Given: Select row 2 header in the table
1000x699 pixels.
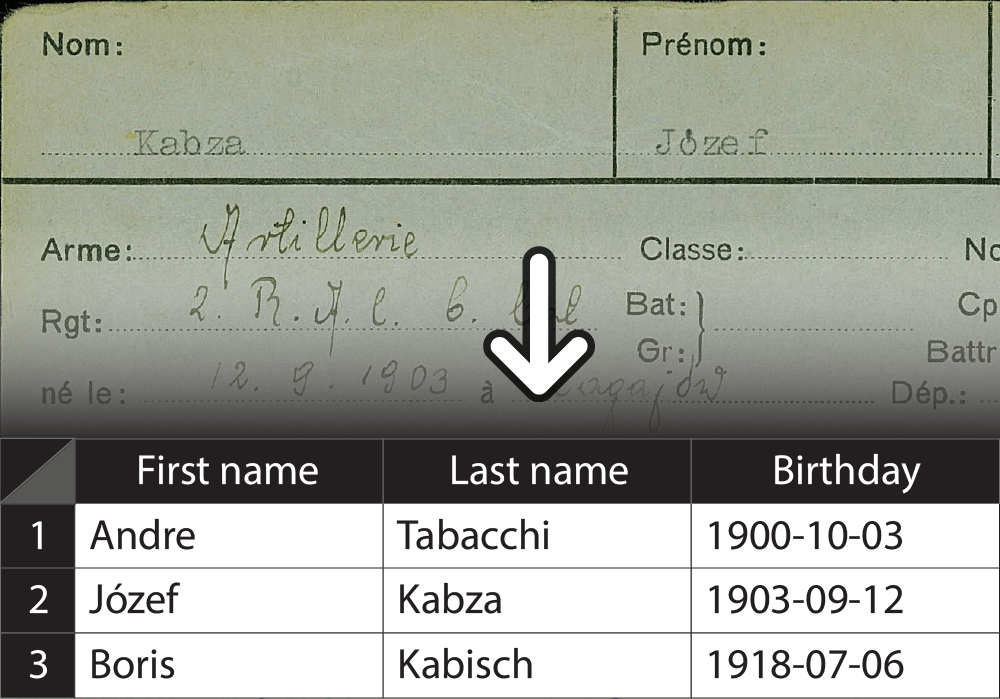Looking at the screenshot, I should 37,600.
